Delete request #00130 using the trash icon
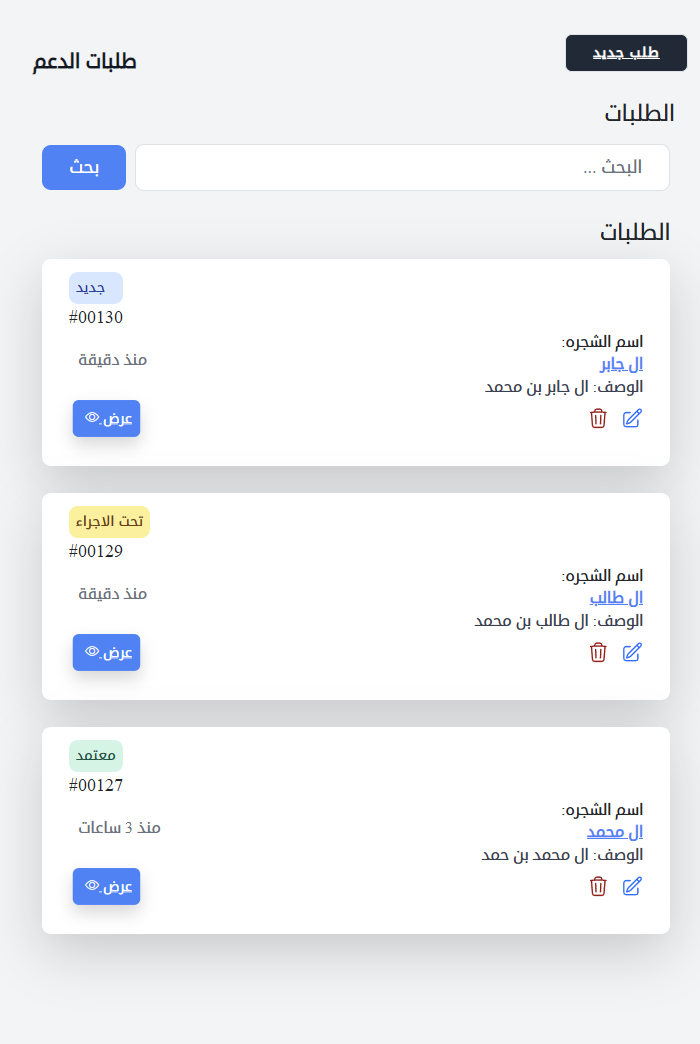 coord(598,419)
